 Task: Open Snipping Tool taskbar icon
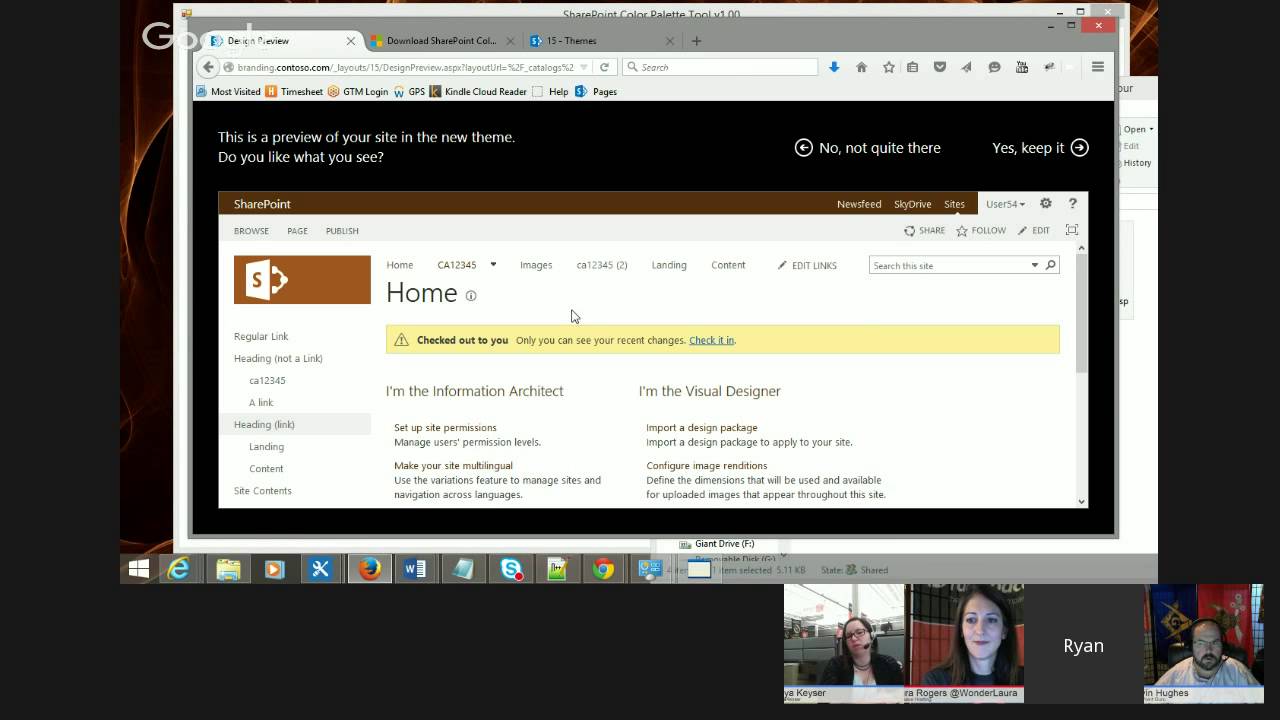pos(321,569)
